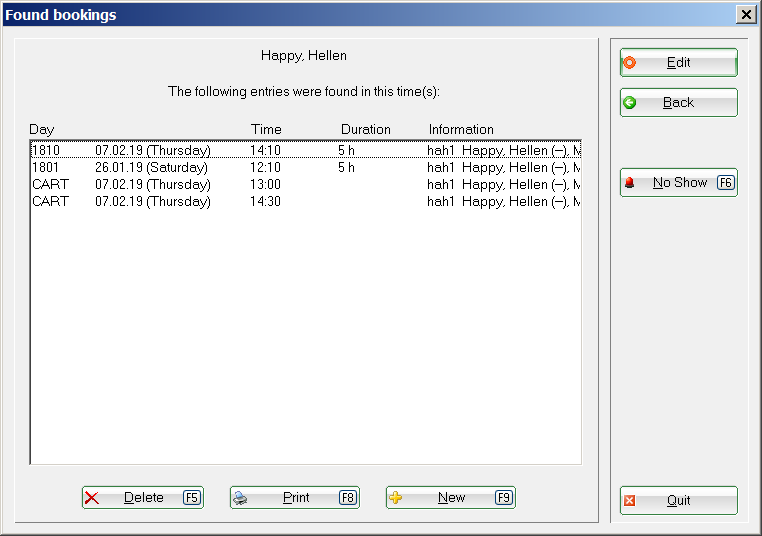Click the 07.02.19 (Thursday) date in the 14:30 row
This screenshot has width=762, height=536.
click(153, 201)
